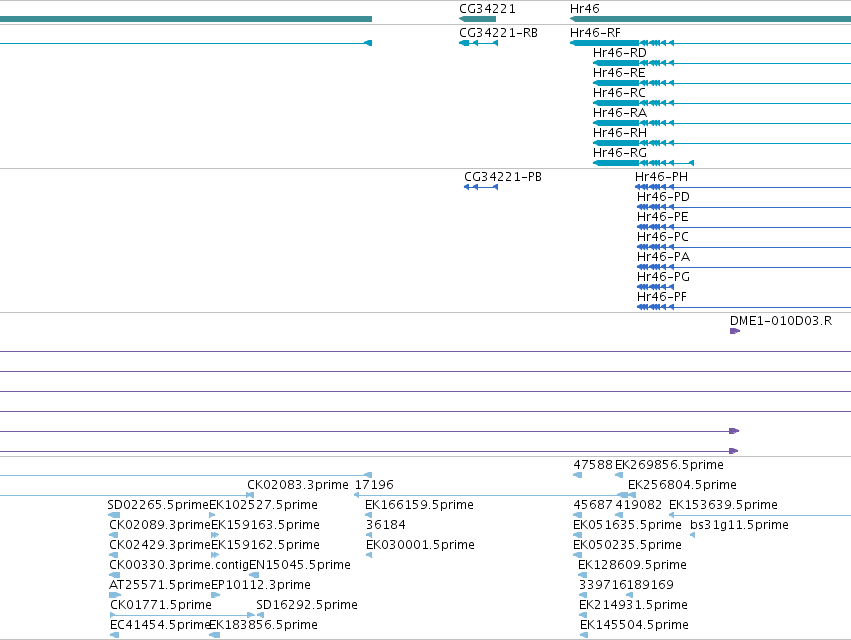The height and width of the screenshot is (640, 851).
Task: Click EST EK050235.5prime
Action: click(x=627, y=545)
